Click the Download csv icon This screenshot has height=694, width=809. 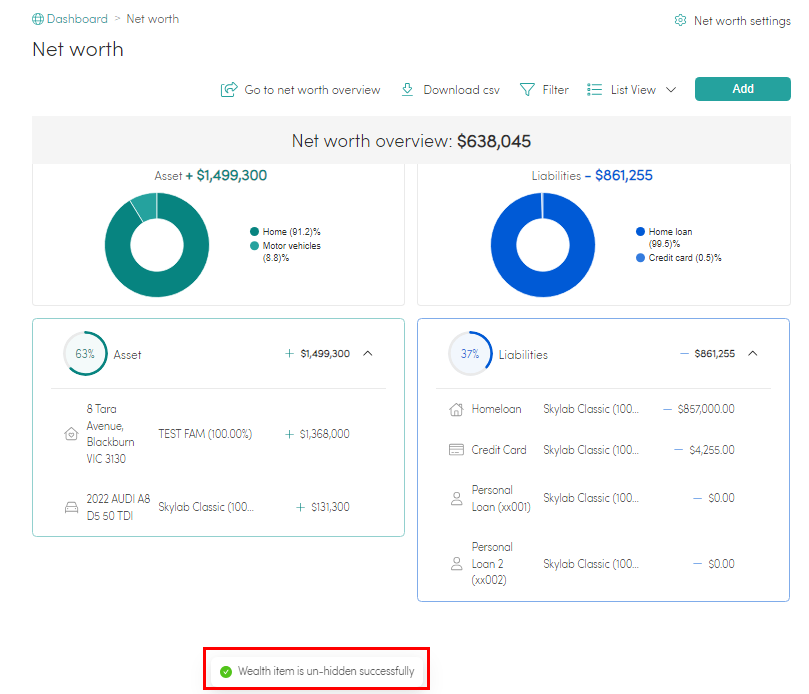[407, 89]
